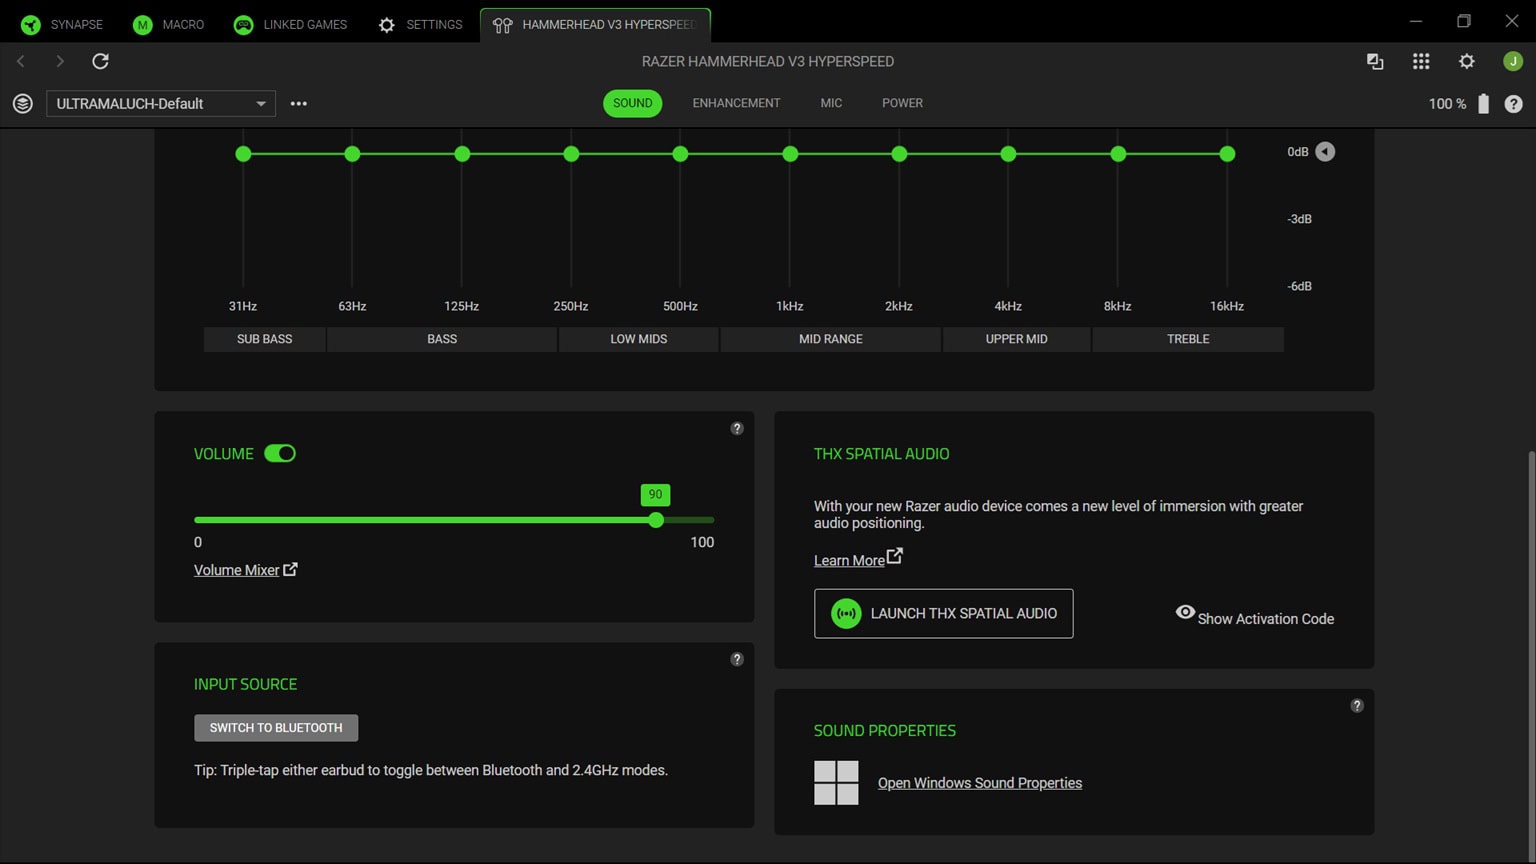Open help icon in Sound Properties panel
Screen dimensions: 1536x864
click(1357, 706)
